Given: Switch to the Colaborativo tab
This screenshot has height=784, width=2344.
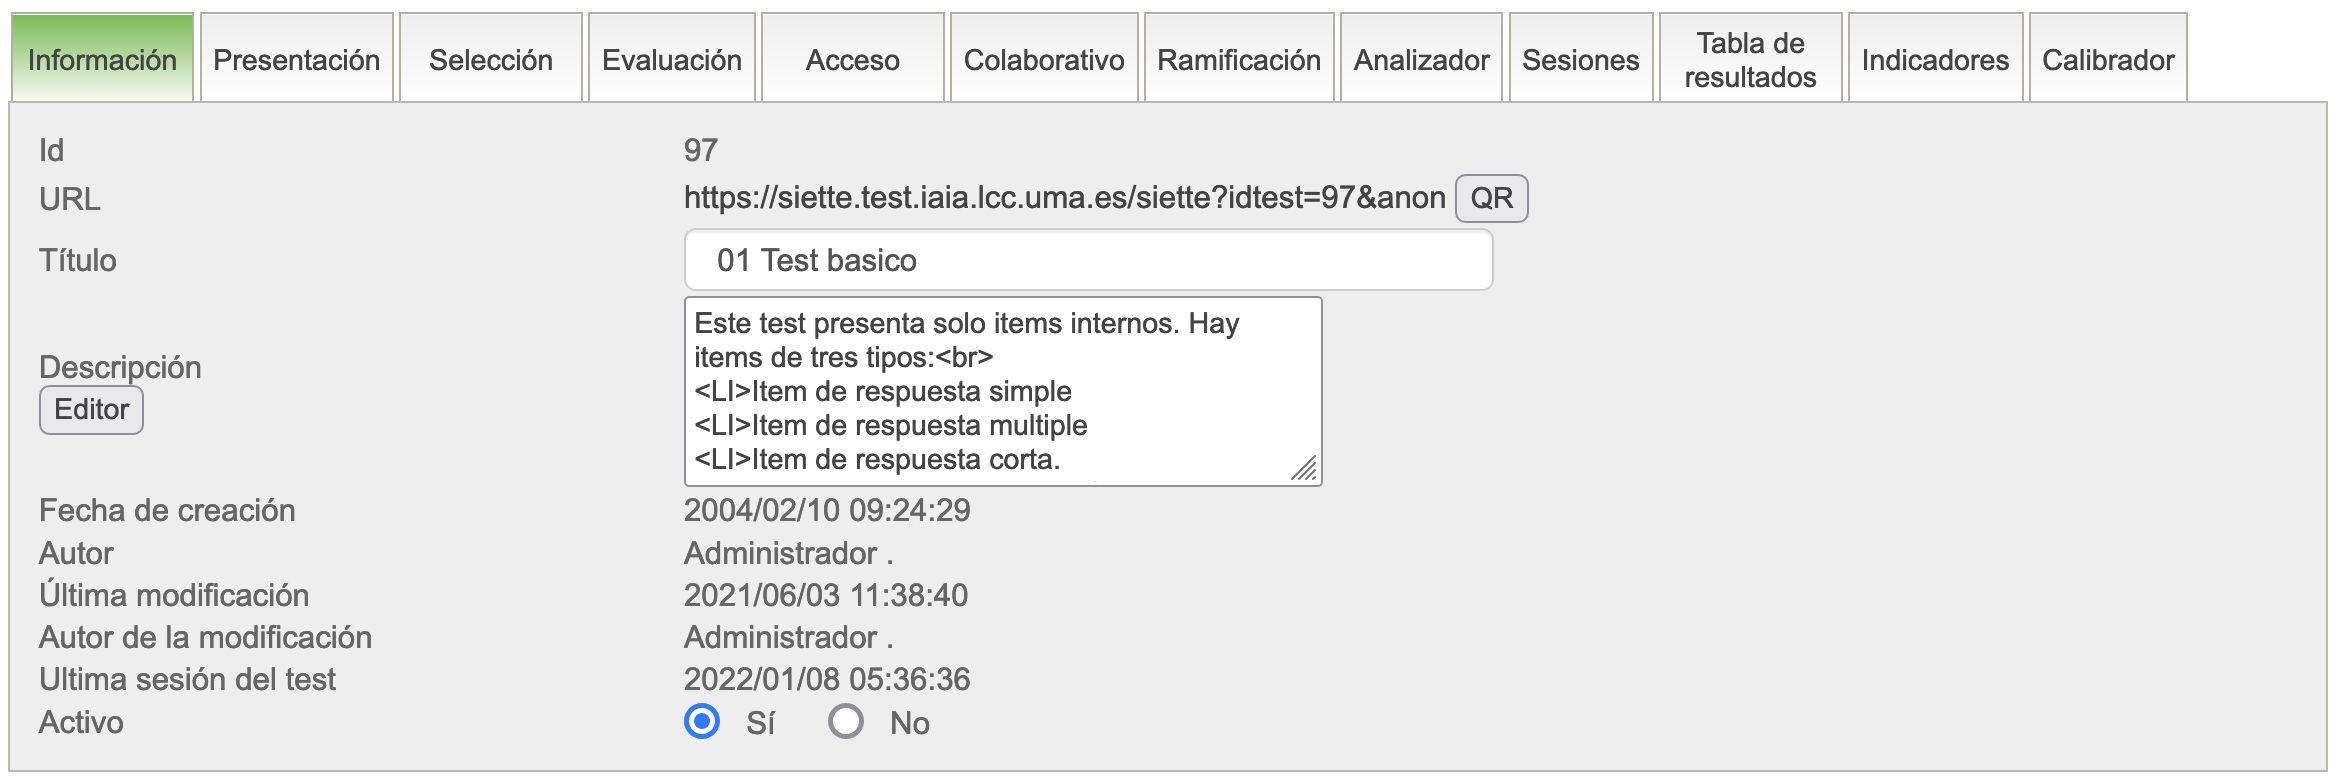Looking at the screenshot, I should (1044, 60).
